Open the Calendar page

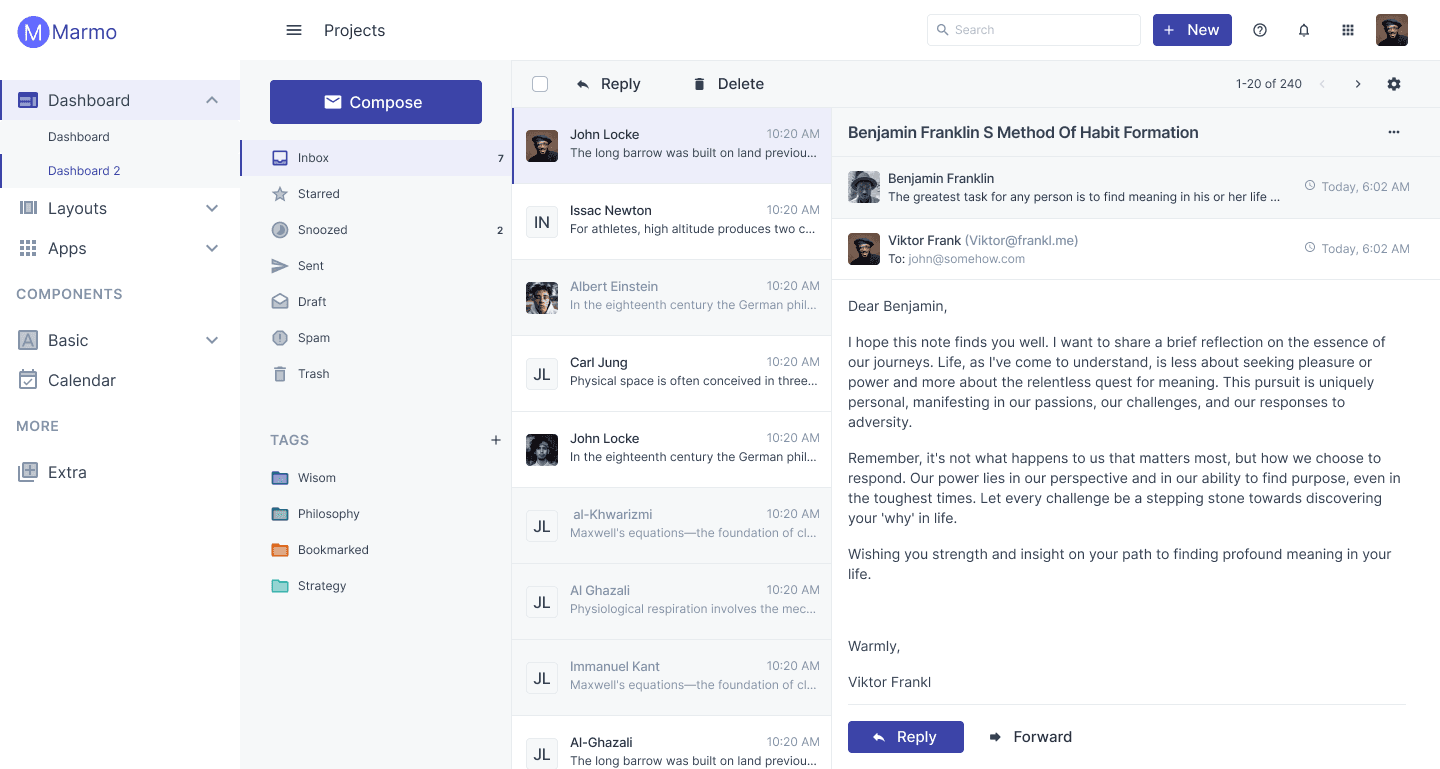coord(120,380)
